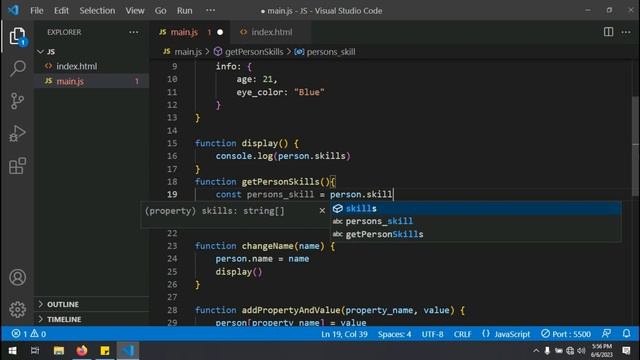
Task: Open the Selection menu
Action: click(x=97, y=11)
